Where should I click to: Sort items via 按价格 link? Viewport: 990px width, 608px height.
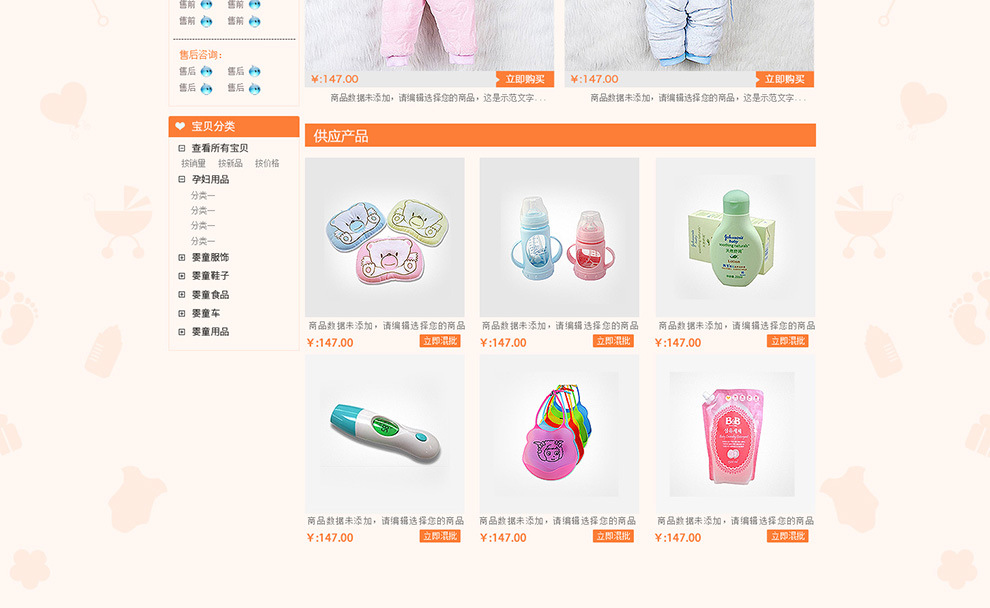[x=267, y=164]
